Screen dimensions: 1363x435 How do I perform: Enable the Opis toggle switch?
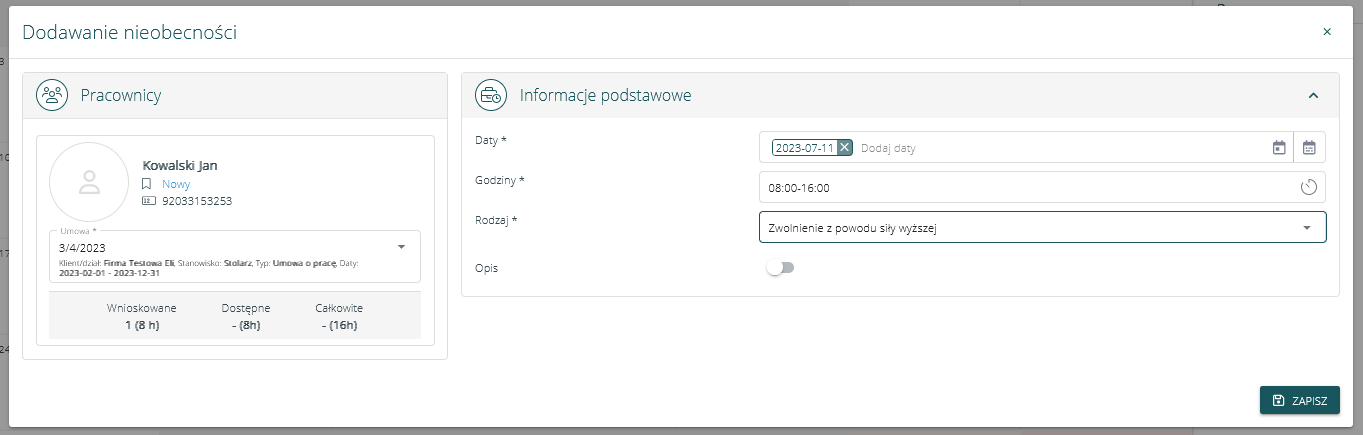tap(780, 268)
